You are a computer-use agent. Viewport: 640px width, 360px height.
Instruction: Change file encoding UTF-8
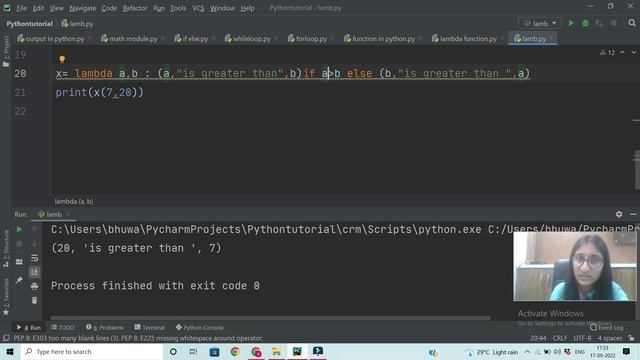point(582,338)
